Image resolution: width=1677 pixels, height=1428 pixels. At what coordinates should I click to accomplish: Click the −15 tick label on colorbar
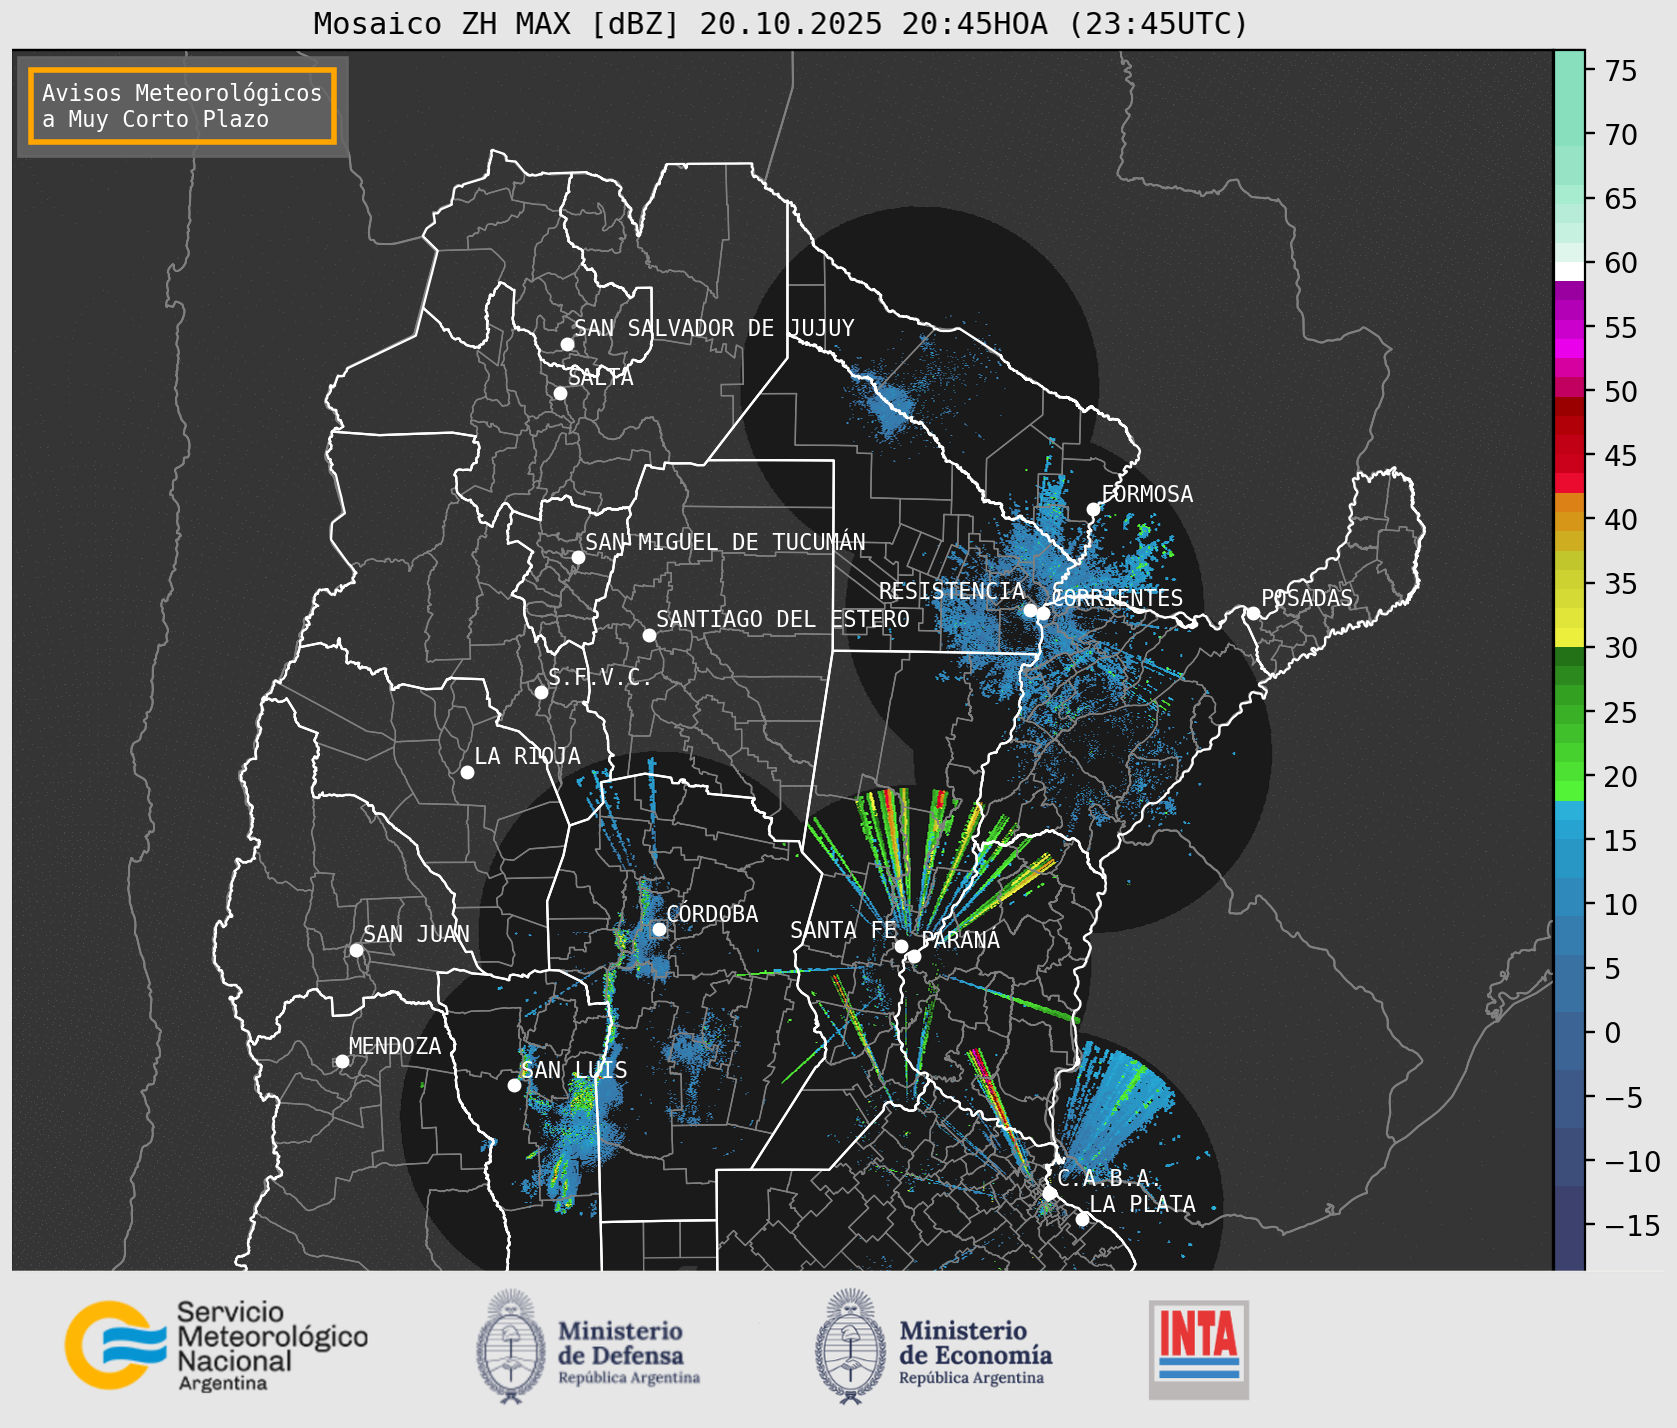point(1632,1225)
